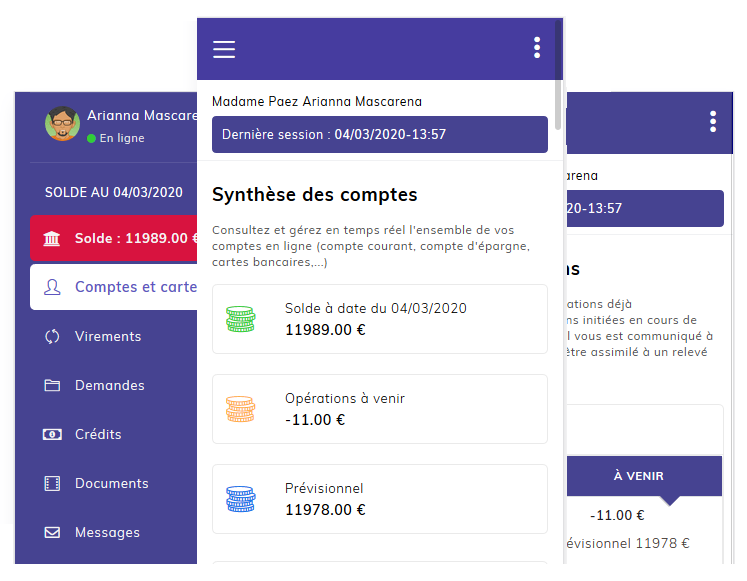This screenshot has height=581, width=747.
Task: Click the bank icon beside Solde
Action: point(52,238)
